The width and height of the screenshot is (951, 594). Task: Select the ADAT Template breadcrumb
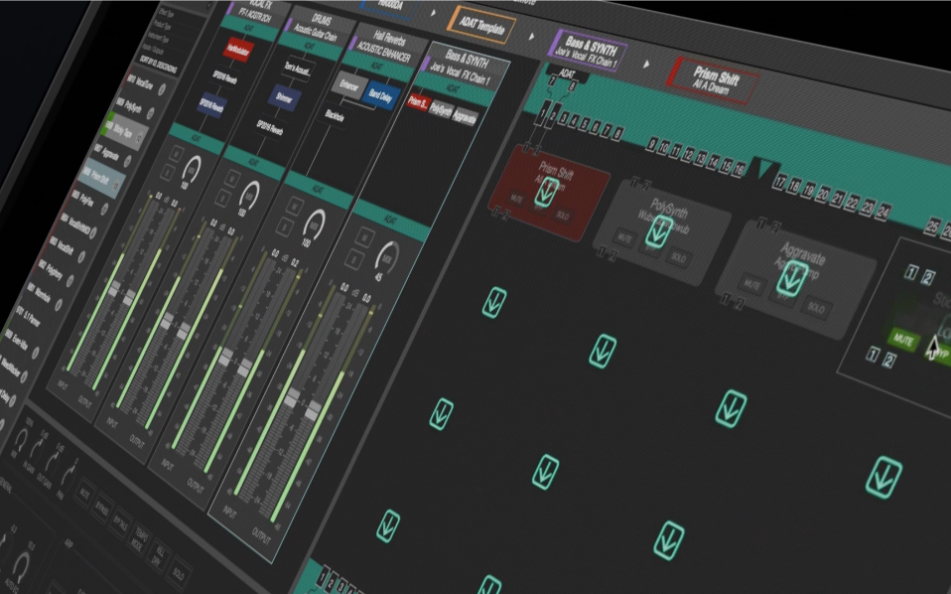[x=482, y=25]
